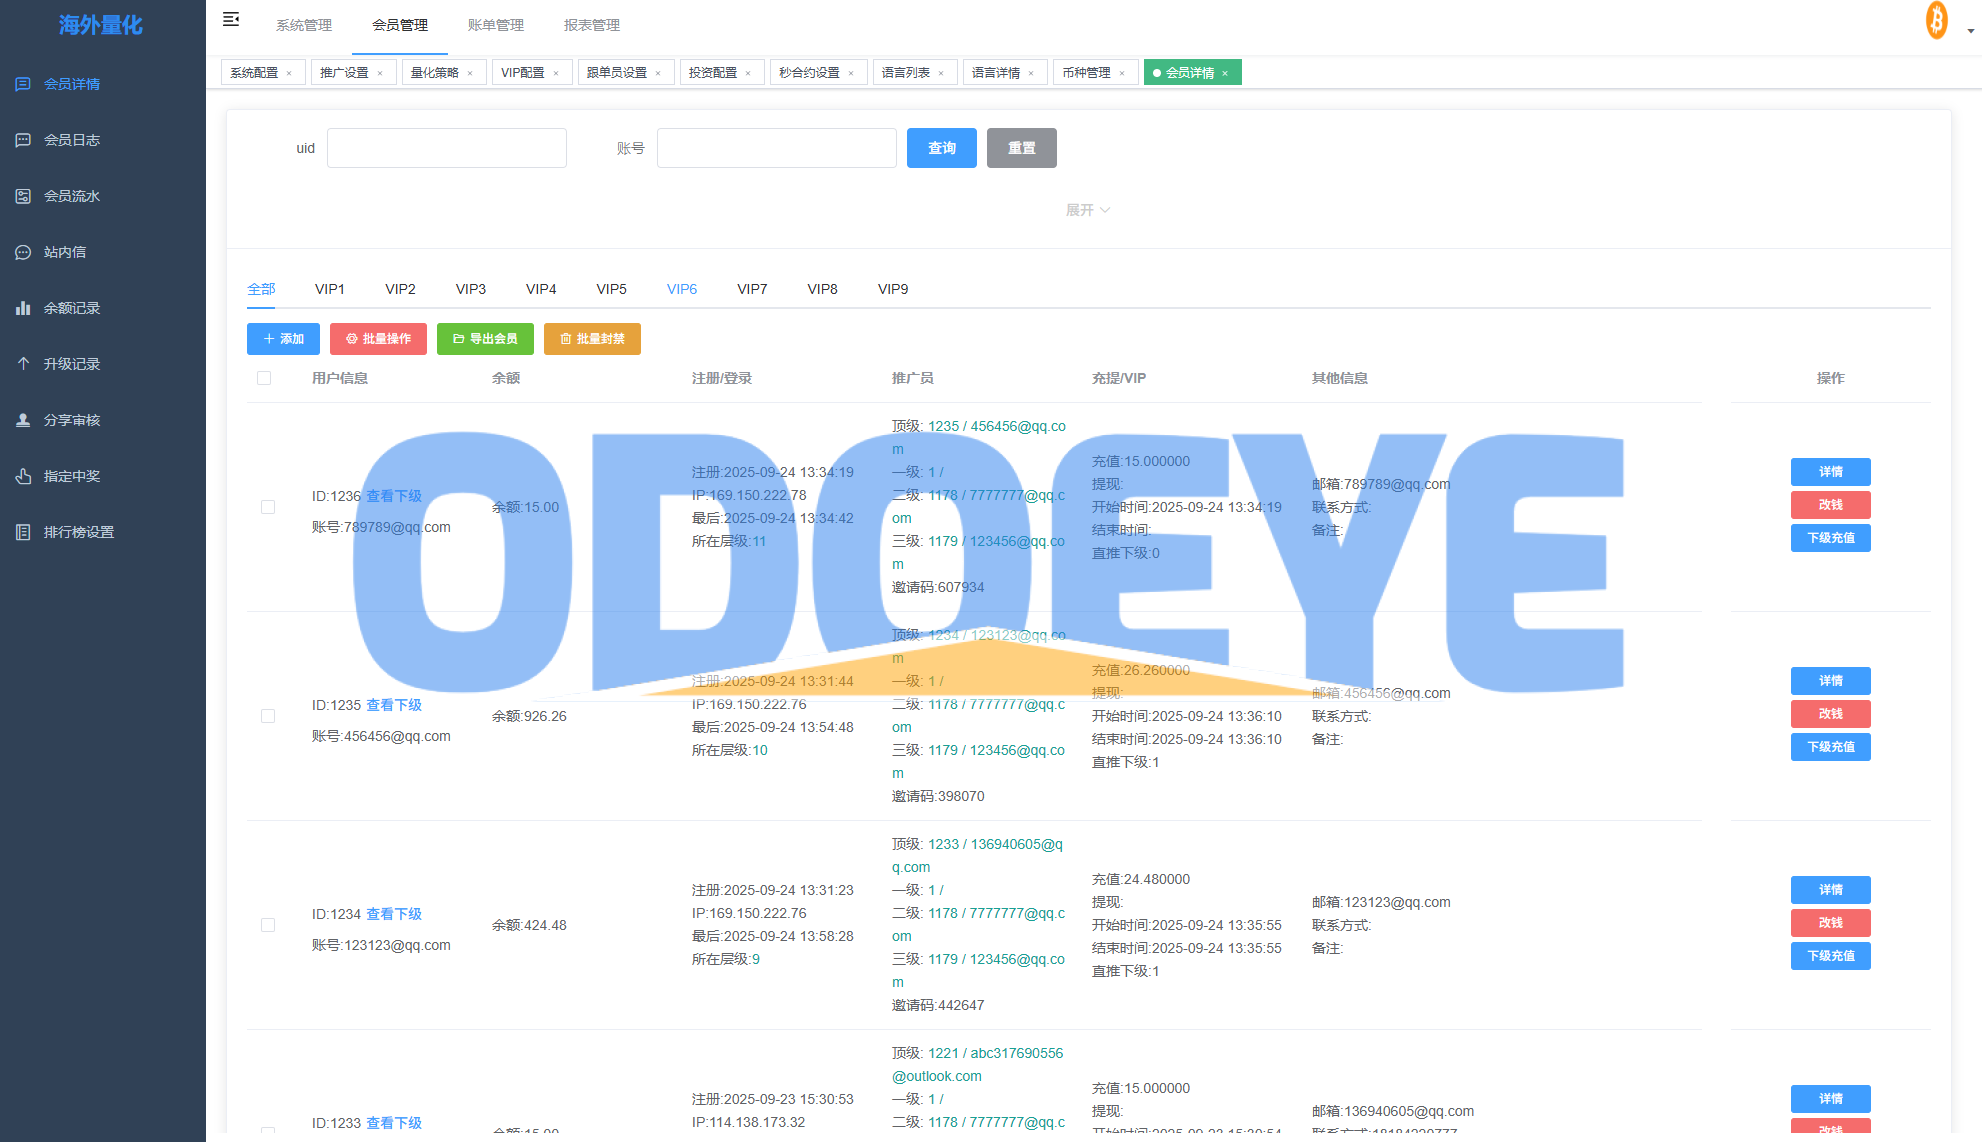Open 分享审核 user icon in sidebar

23,420
